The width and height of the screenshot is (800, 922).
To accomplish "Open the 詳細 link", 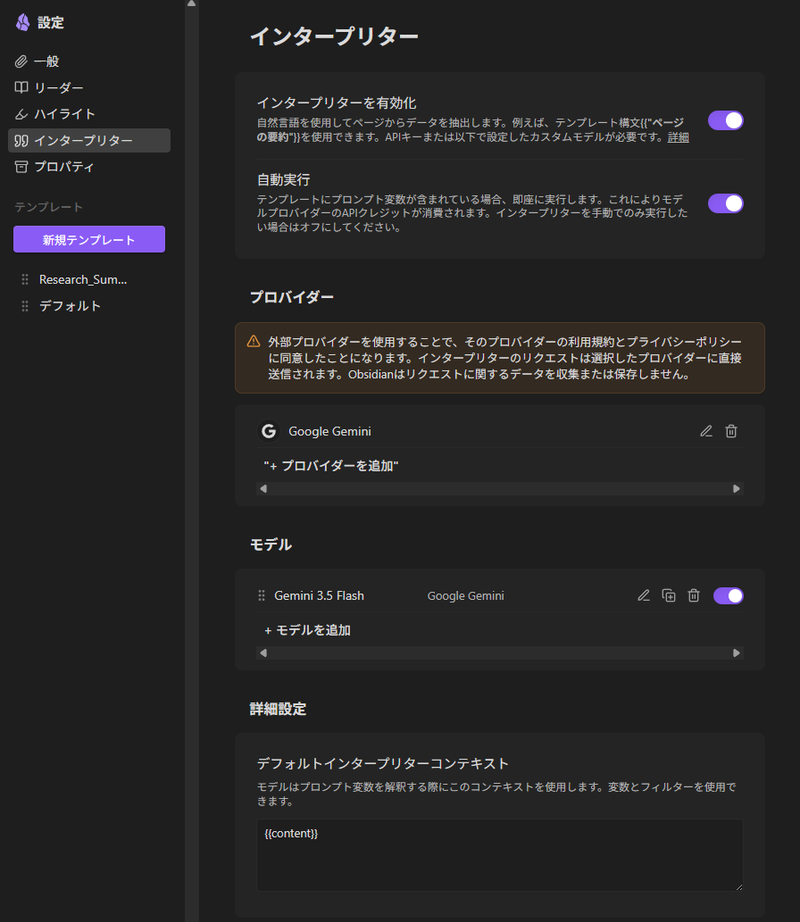I will coord(678,138).
